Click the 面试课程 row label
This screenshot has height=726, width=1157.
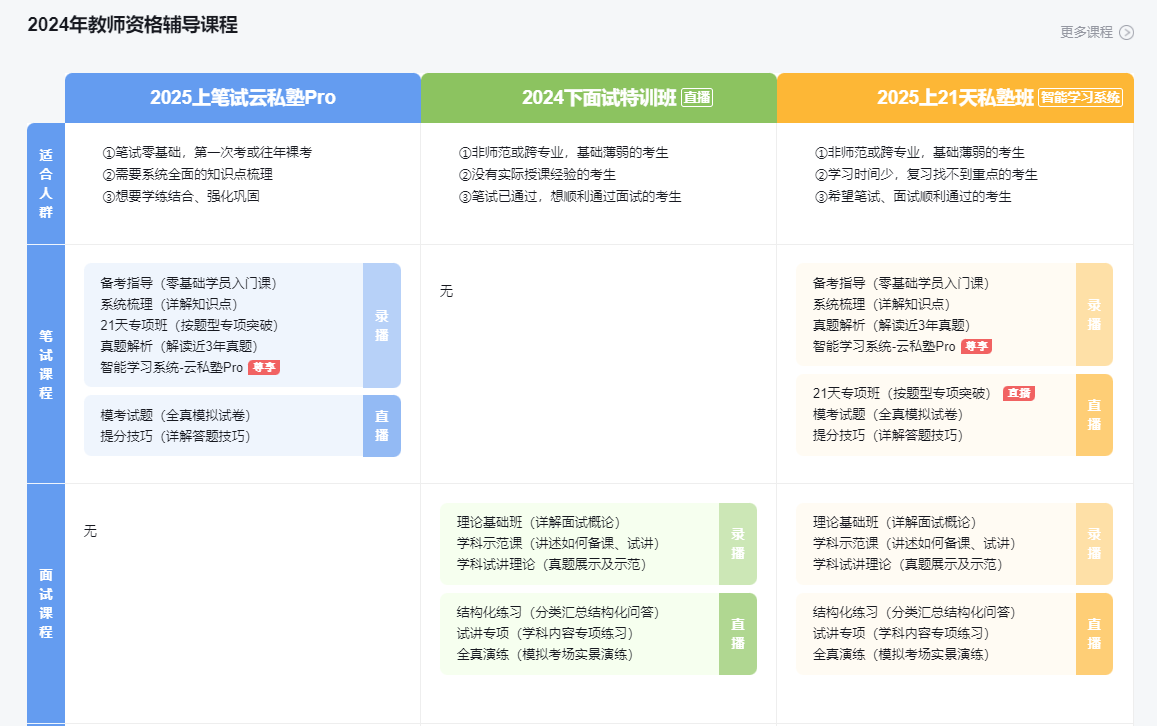click(x=46, y=603)
